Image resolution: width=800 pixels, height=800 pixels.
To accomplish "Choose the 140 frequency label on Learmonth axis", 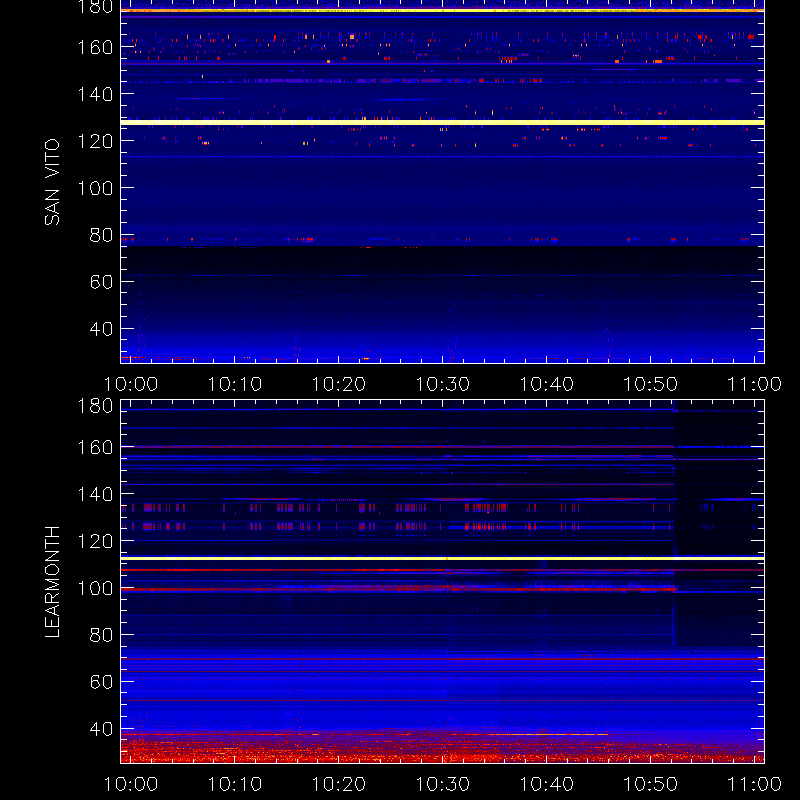I will click(x=95, y=494).
